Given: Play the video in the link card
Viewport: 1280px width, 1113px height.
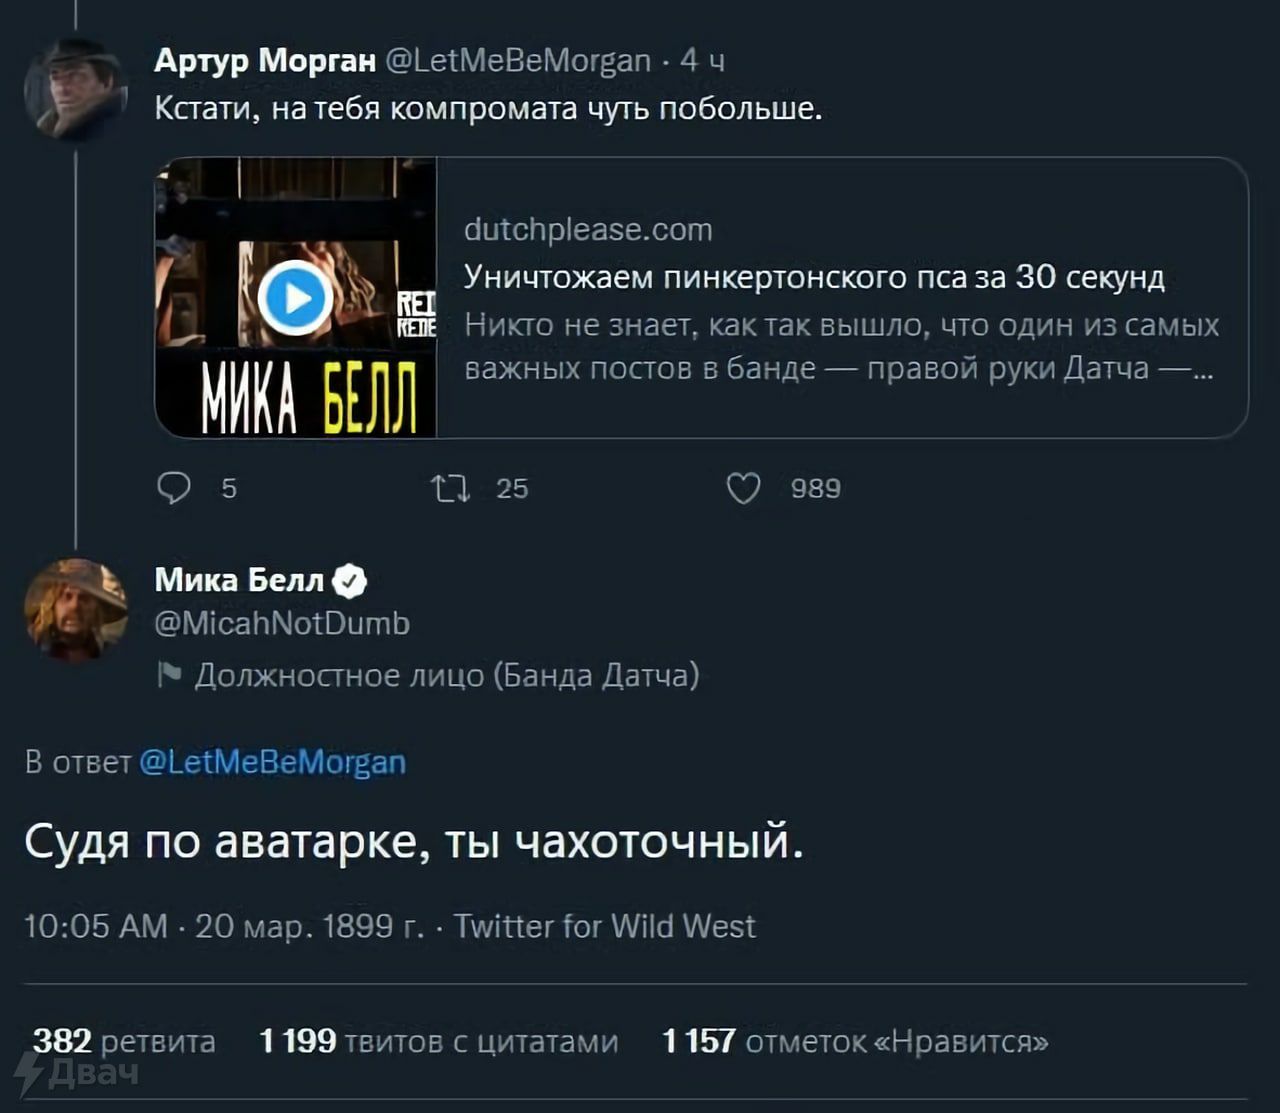Looking at the screenshot, I should 295,298.
